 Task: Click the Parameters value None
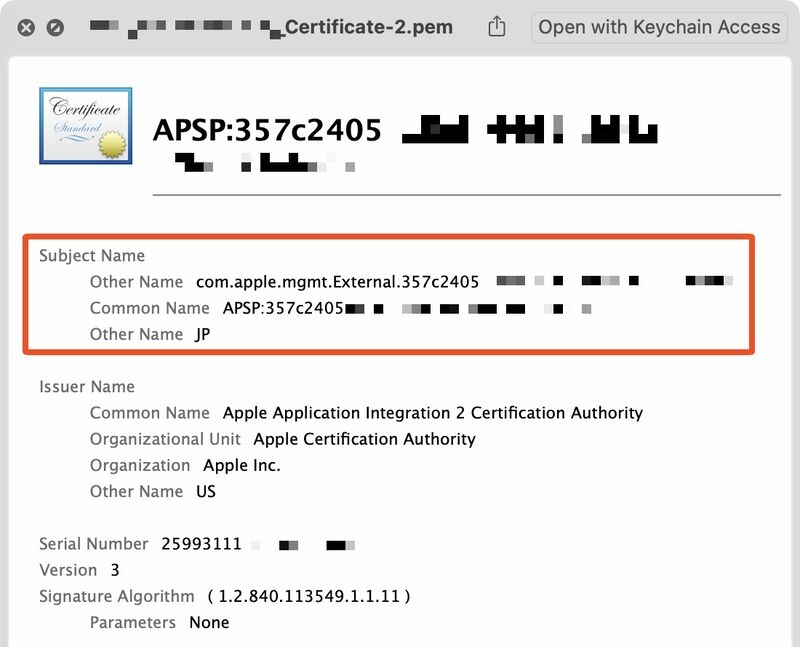tap(209, 622)
